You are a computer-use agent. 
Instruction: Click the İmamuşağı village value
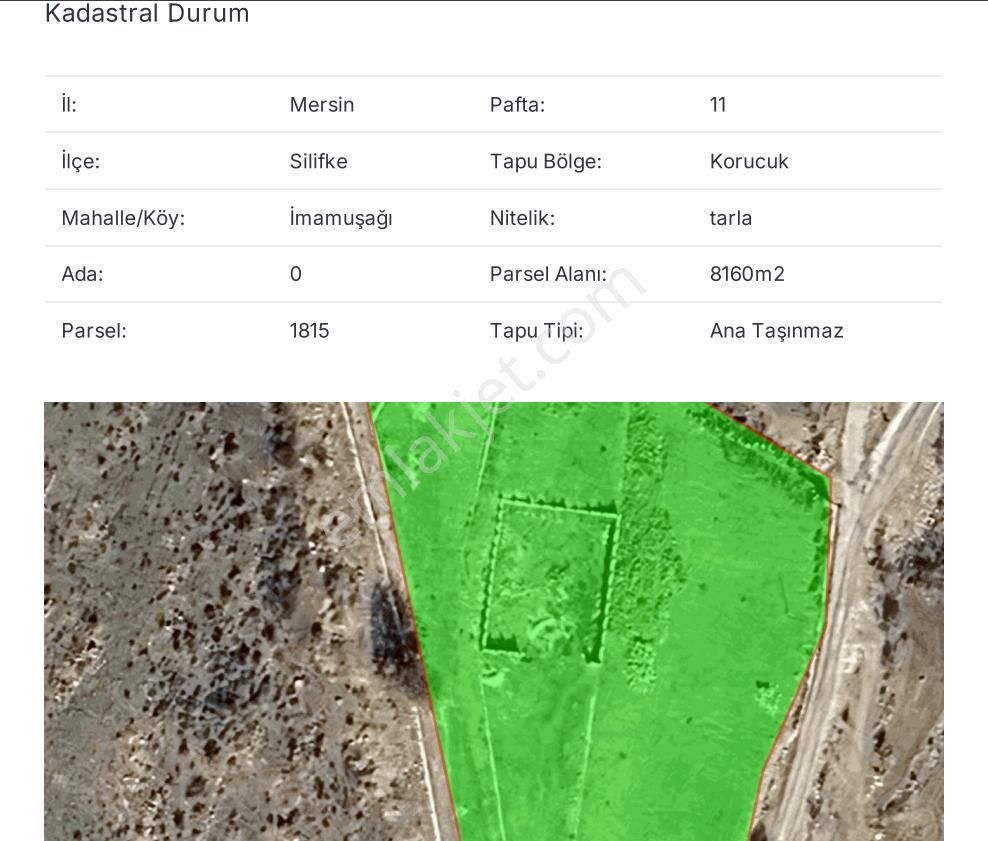pyautogui.click(x=341, y=218)
